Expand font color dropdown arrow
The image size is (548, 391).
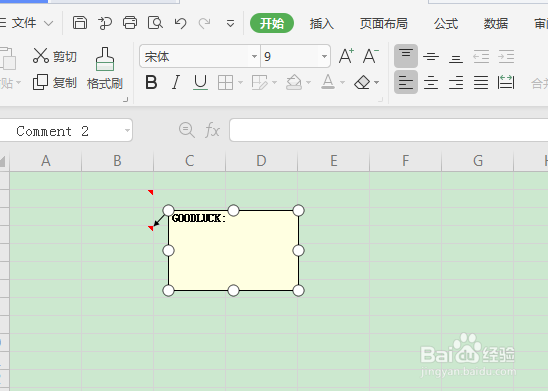click(x=342, y=83)
